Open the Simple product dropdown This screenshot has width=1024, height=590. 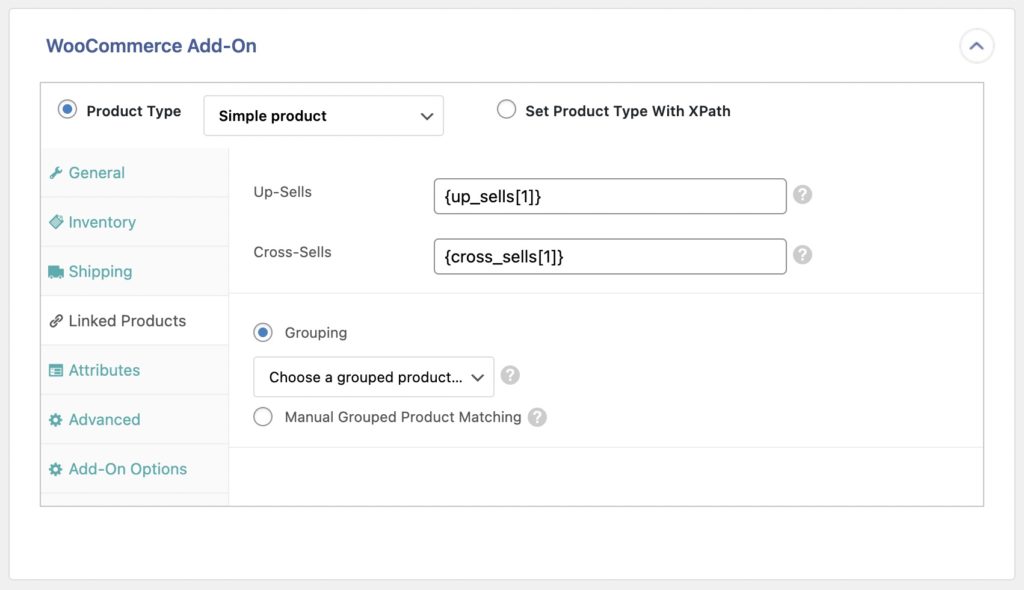323,115
